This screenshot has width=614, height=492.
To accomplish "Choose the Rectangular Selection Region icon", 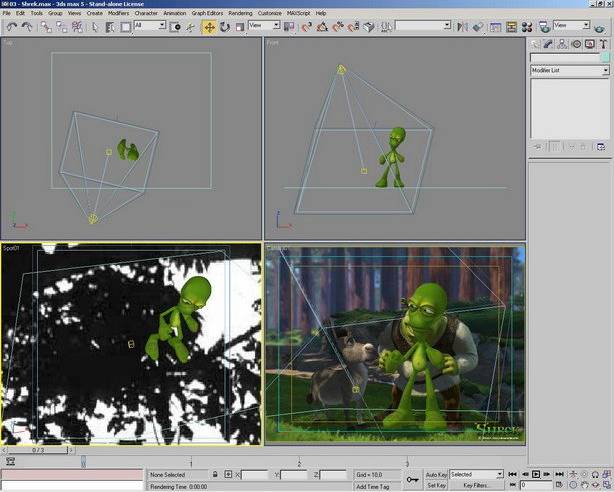I will tap(125, 27).
